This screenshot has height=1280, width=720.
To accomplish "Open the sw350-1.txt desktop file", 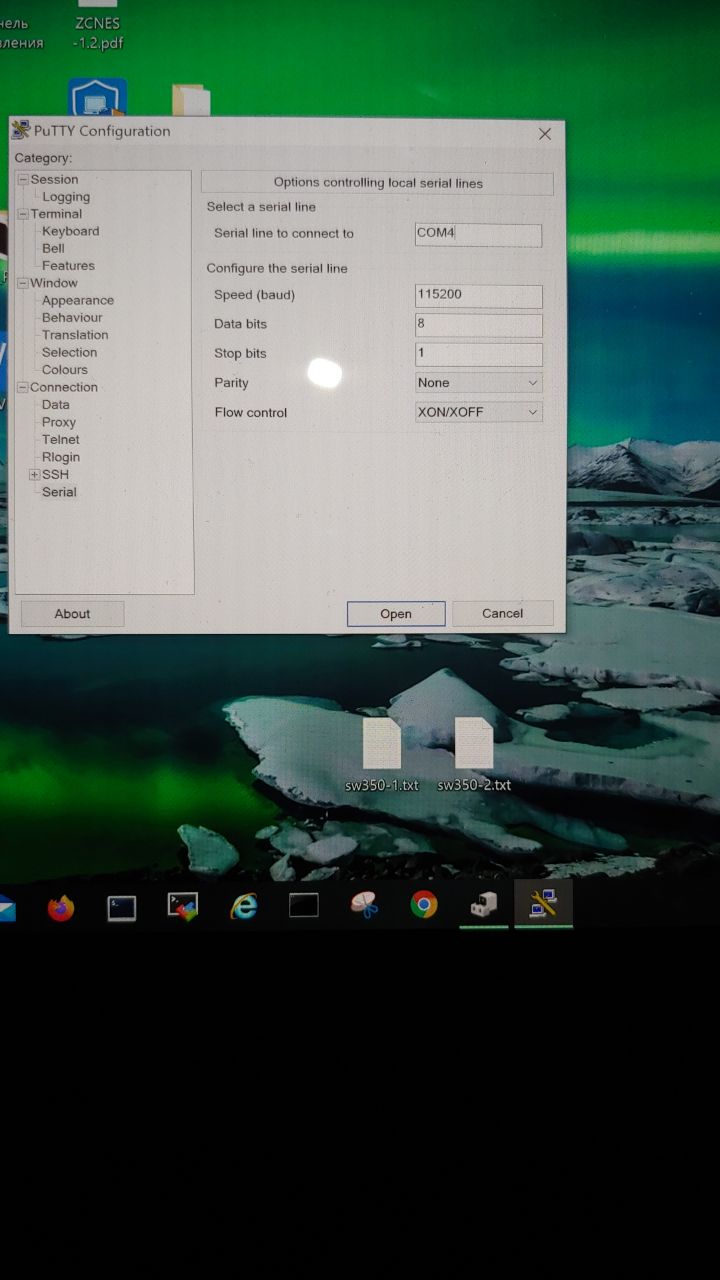I will click(382, 755).
